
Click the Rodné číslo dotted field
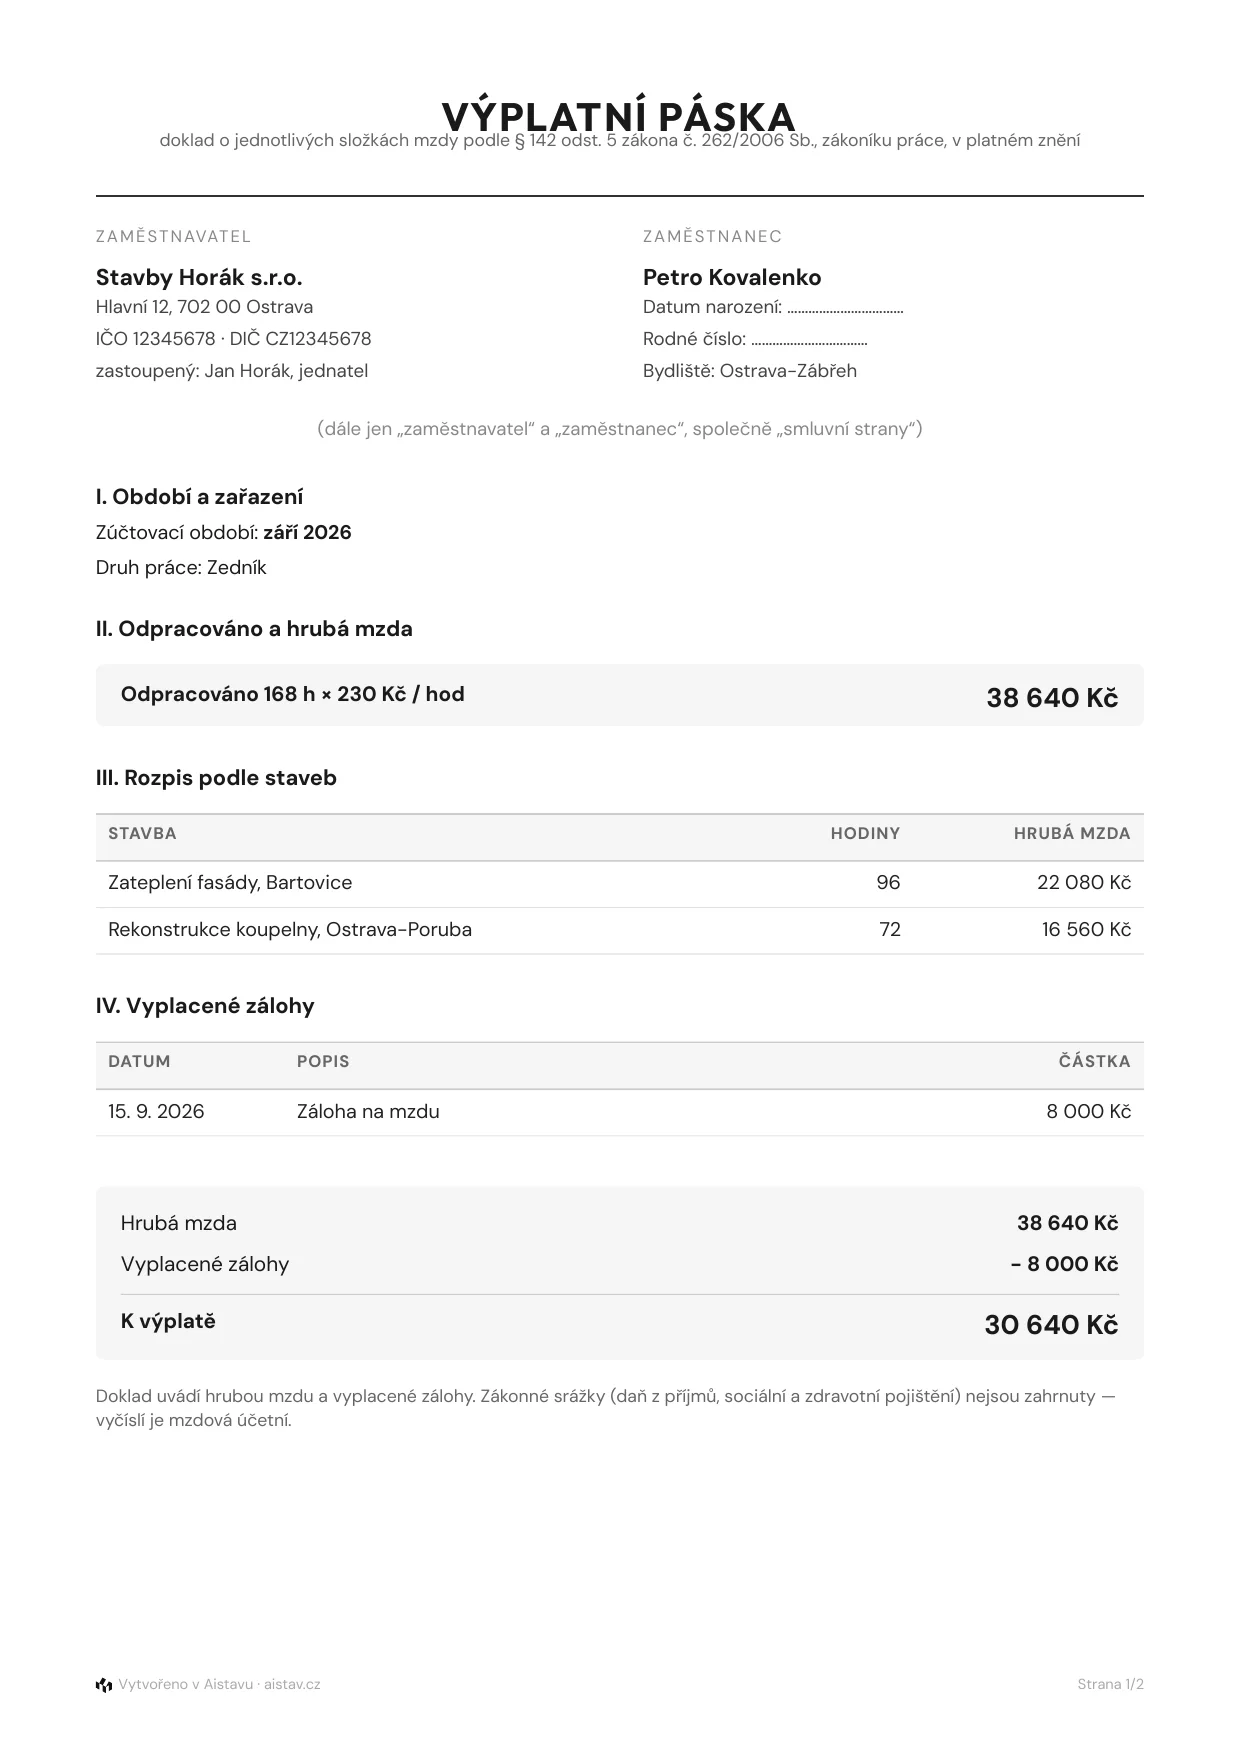809,340
